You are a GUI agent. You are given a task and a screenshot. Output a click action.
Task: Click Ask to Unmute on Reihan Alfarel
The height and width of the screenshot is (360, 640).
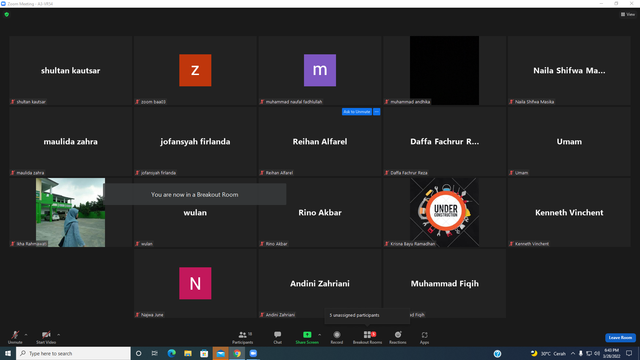click(x=357, y=112)
